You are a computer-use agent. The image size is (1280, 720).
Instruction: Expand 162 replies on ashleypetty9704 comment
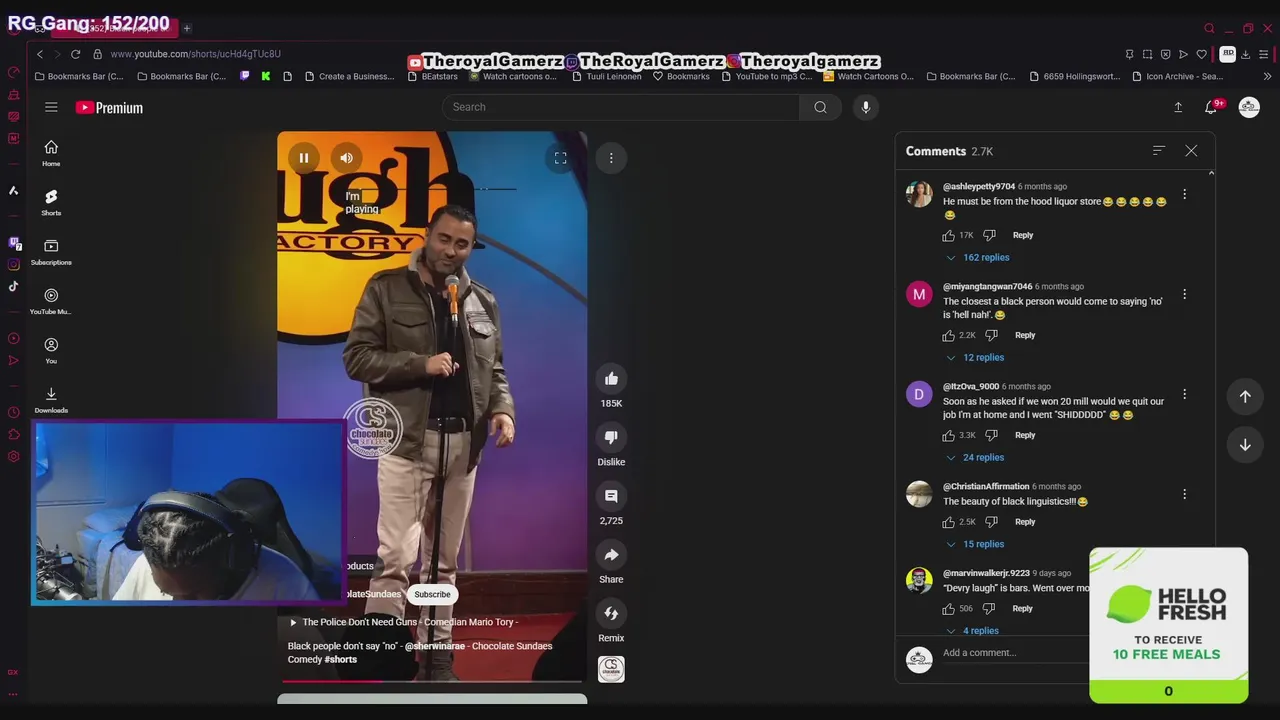(978, 257)
